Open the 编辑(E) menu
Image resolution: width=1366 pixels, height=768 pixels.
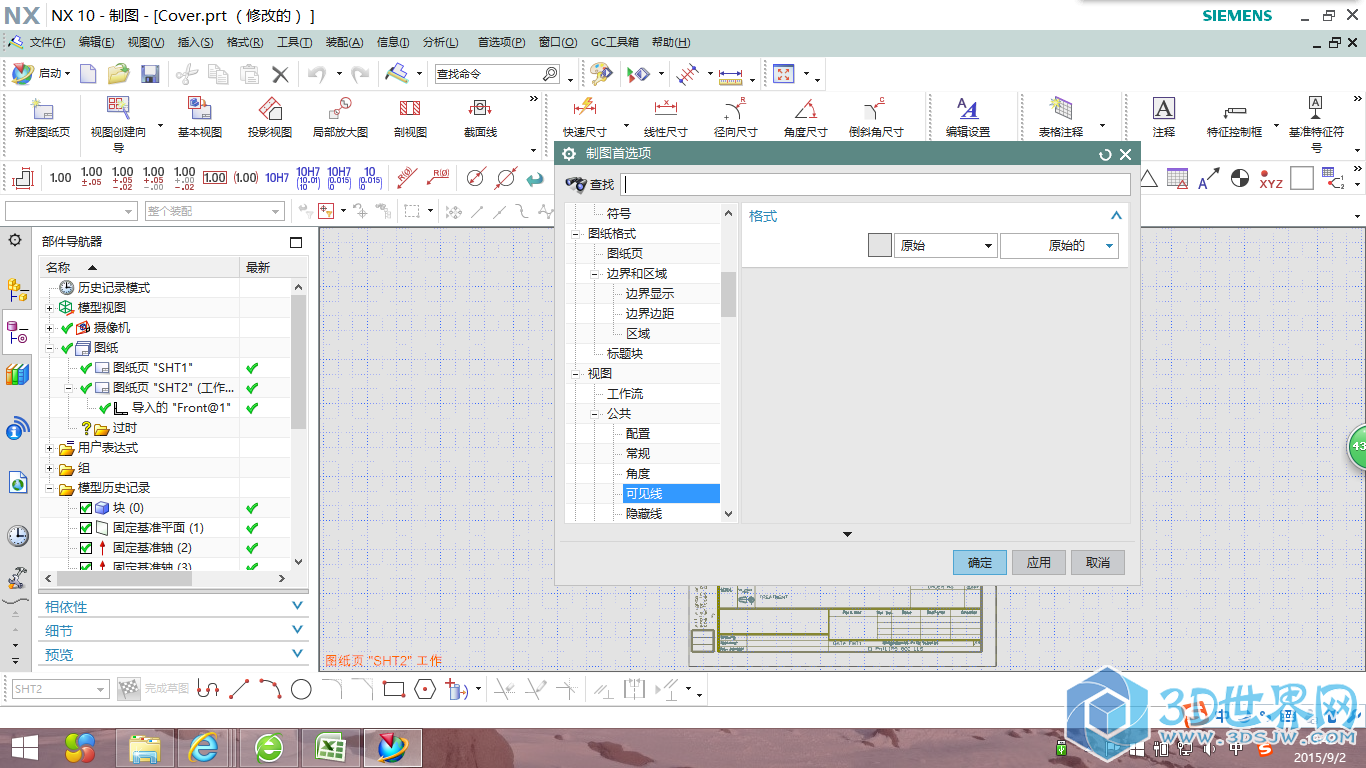[x=97, y=42]
